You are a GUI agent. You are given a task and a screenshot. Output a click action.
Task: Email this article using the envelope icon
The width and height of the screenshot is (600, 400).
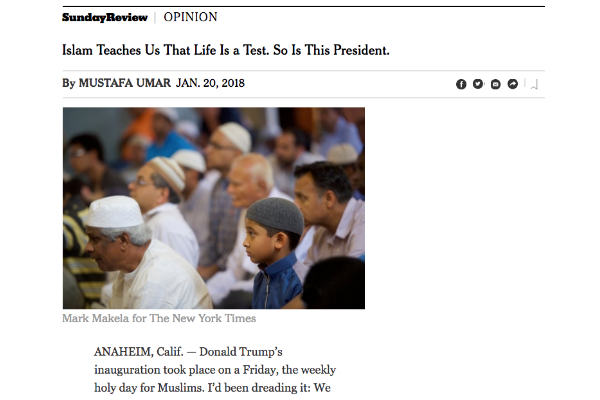[x=496, y=84]
